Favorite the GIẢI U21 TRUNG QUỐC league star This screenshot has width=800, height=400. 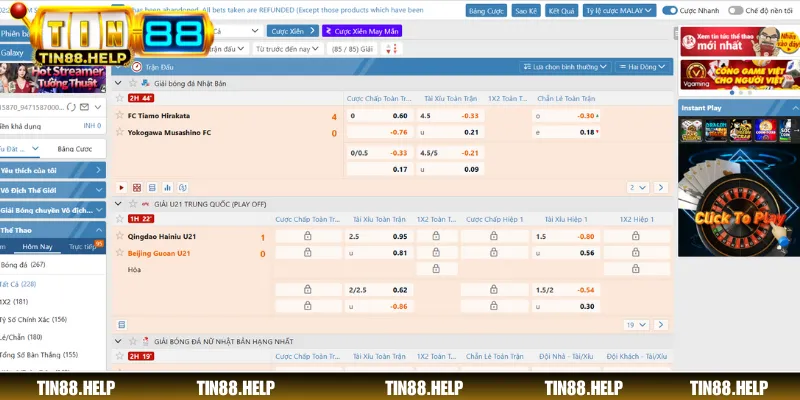tap(133, 204)
